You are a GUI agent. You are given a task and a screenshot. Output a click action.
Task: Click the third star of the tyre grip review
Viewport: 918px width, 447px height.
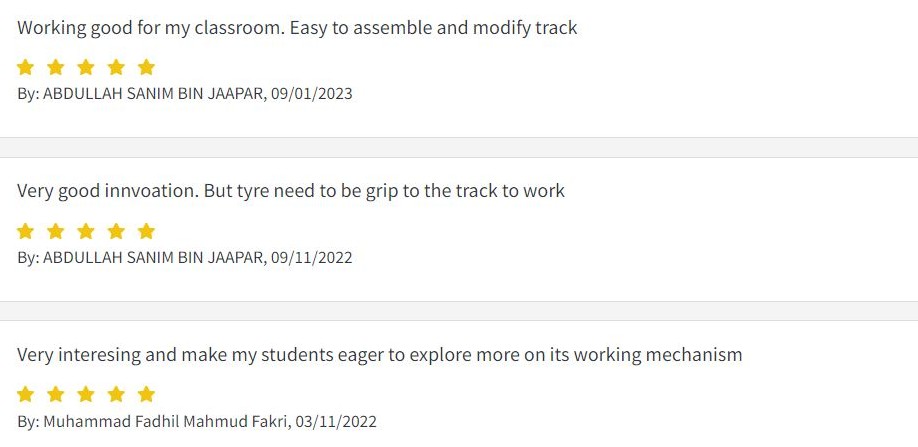click(86, 231)
